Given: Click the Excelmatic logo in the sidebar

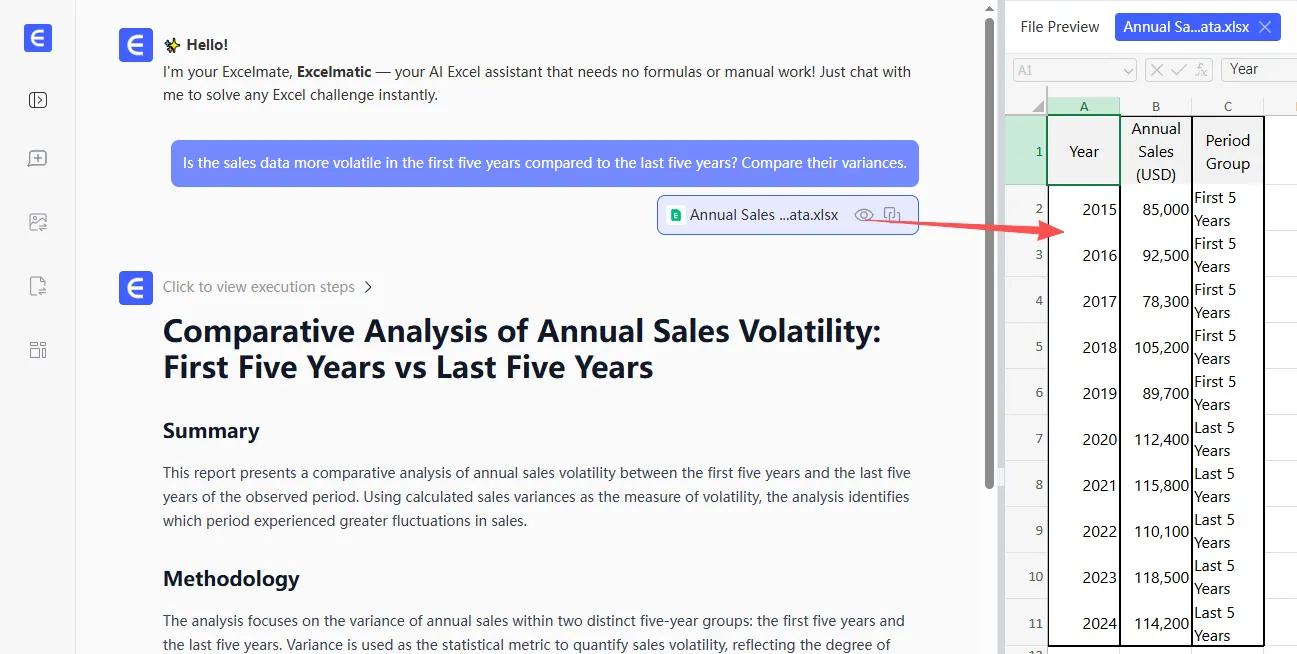Looking at the screenshot, I should [38, 38].
